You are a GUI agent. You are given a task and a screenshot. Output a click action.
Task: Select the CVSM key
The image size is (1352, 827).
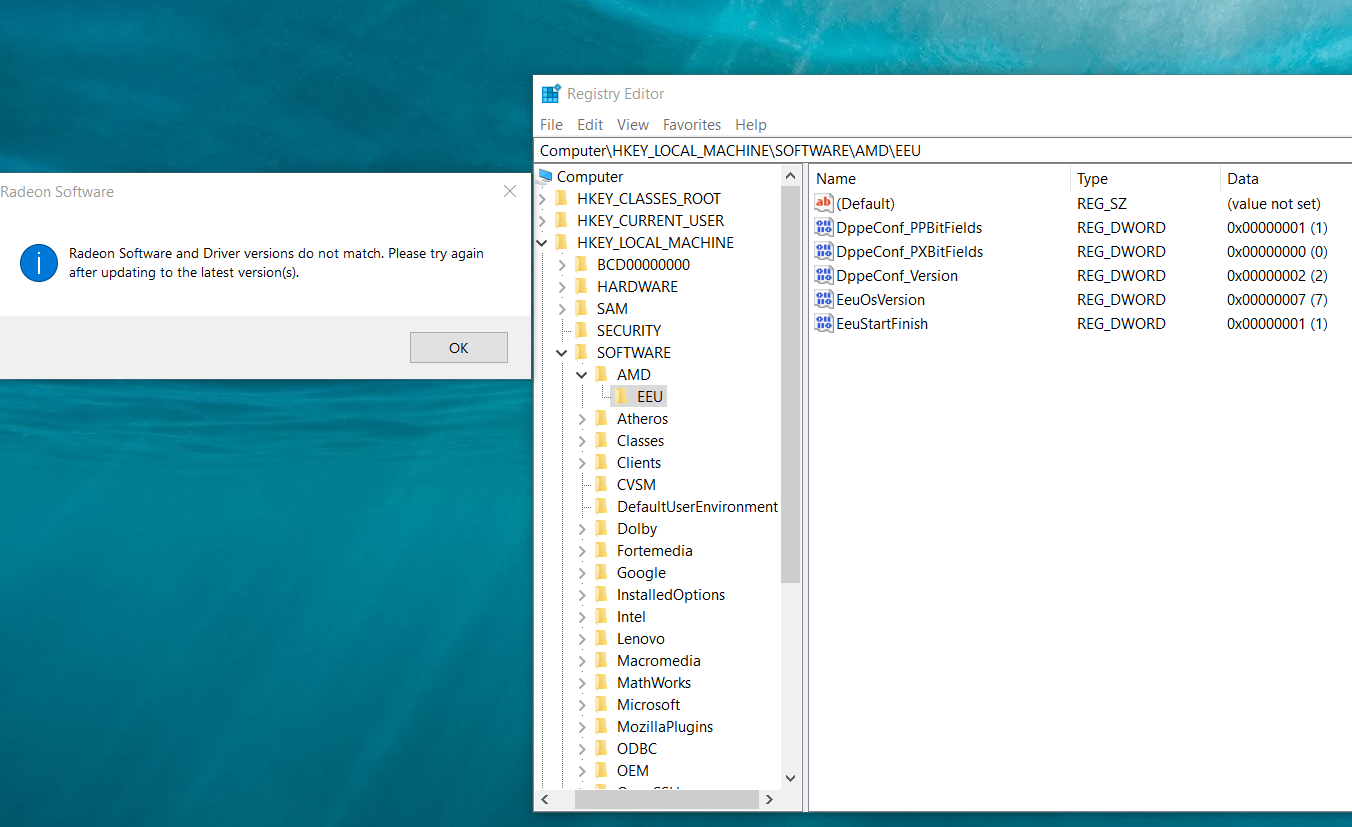click(636, 484)
